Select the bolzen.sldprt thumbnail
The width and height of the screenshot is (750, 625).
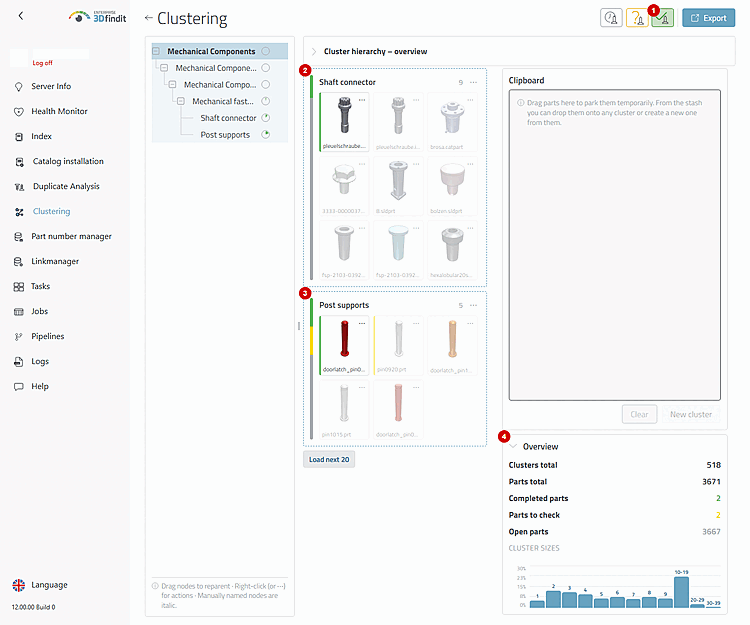(x=452, y=180)
